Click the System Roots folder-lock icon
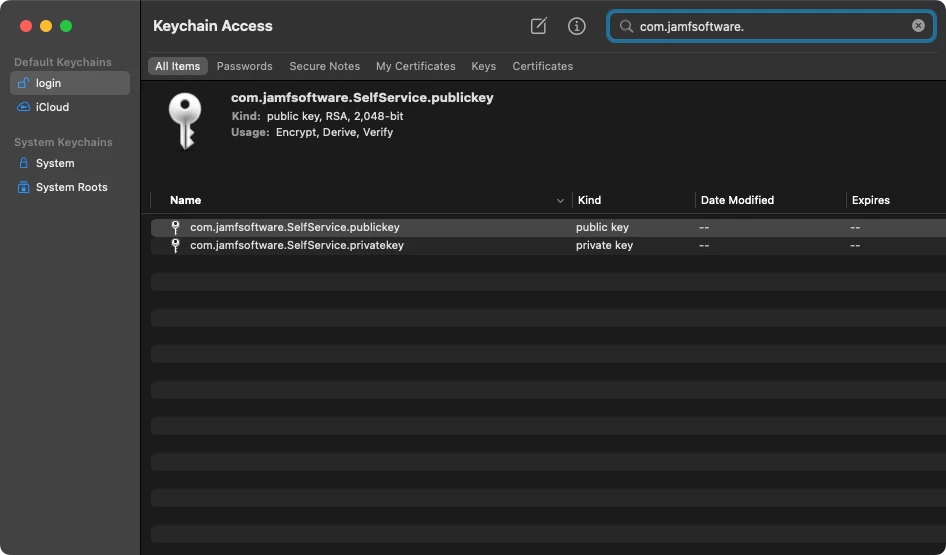The image size is (946, 555). pos(23,187)
